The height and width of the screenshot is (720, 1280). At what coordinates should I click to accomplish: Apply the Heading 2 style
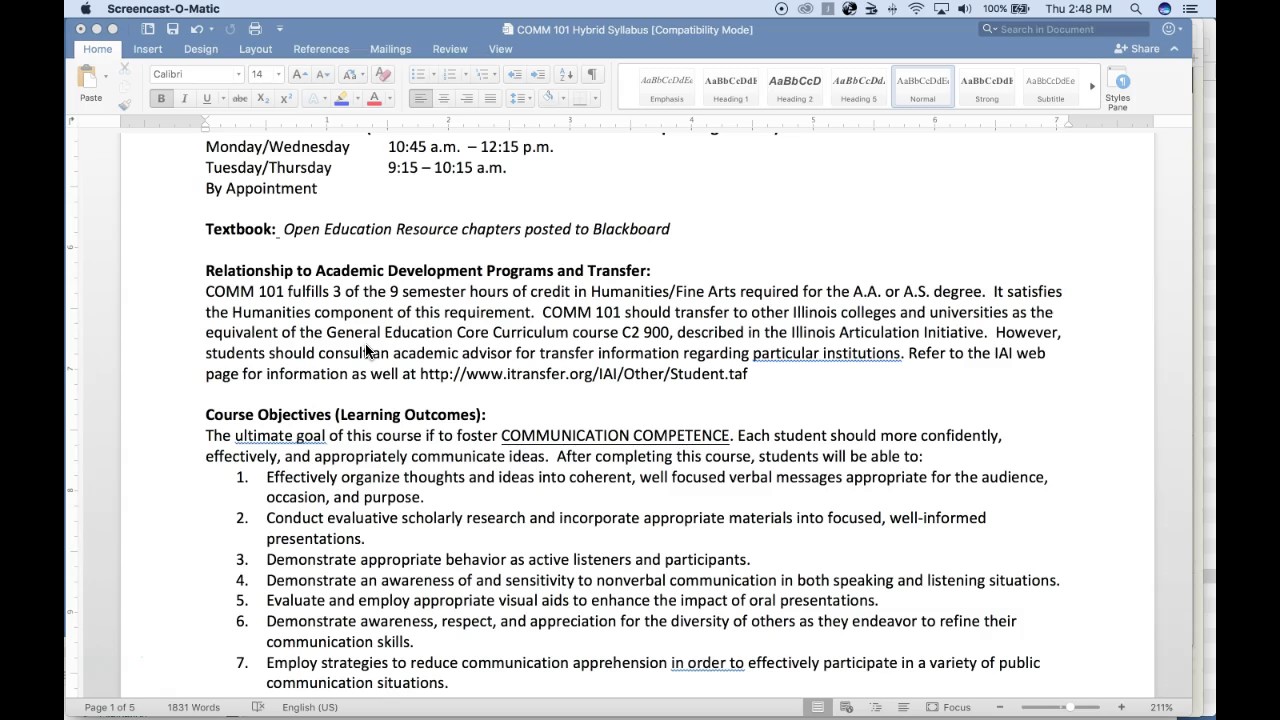[795, 87]
